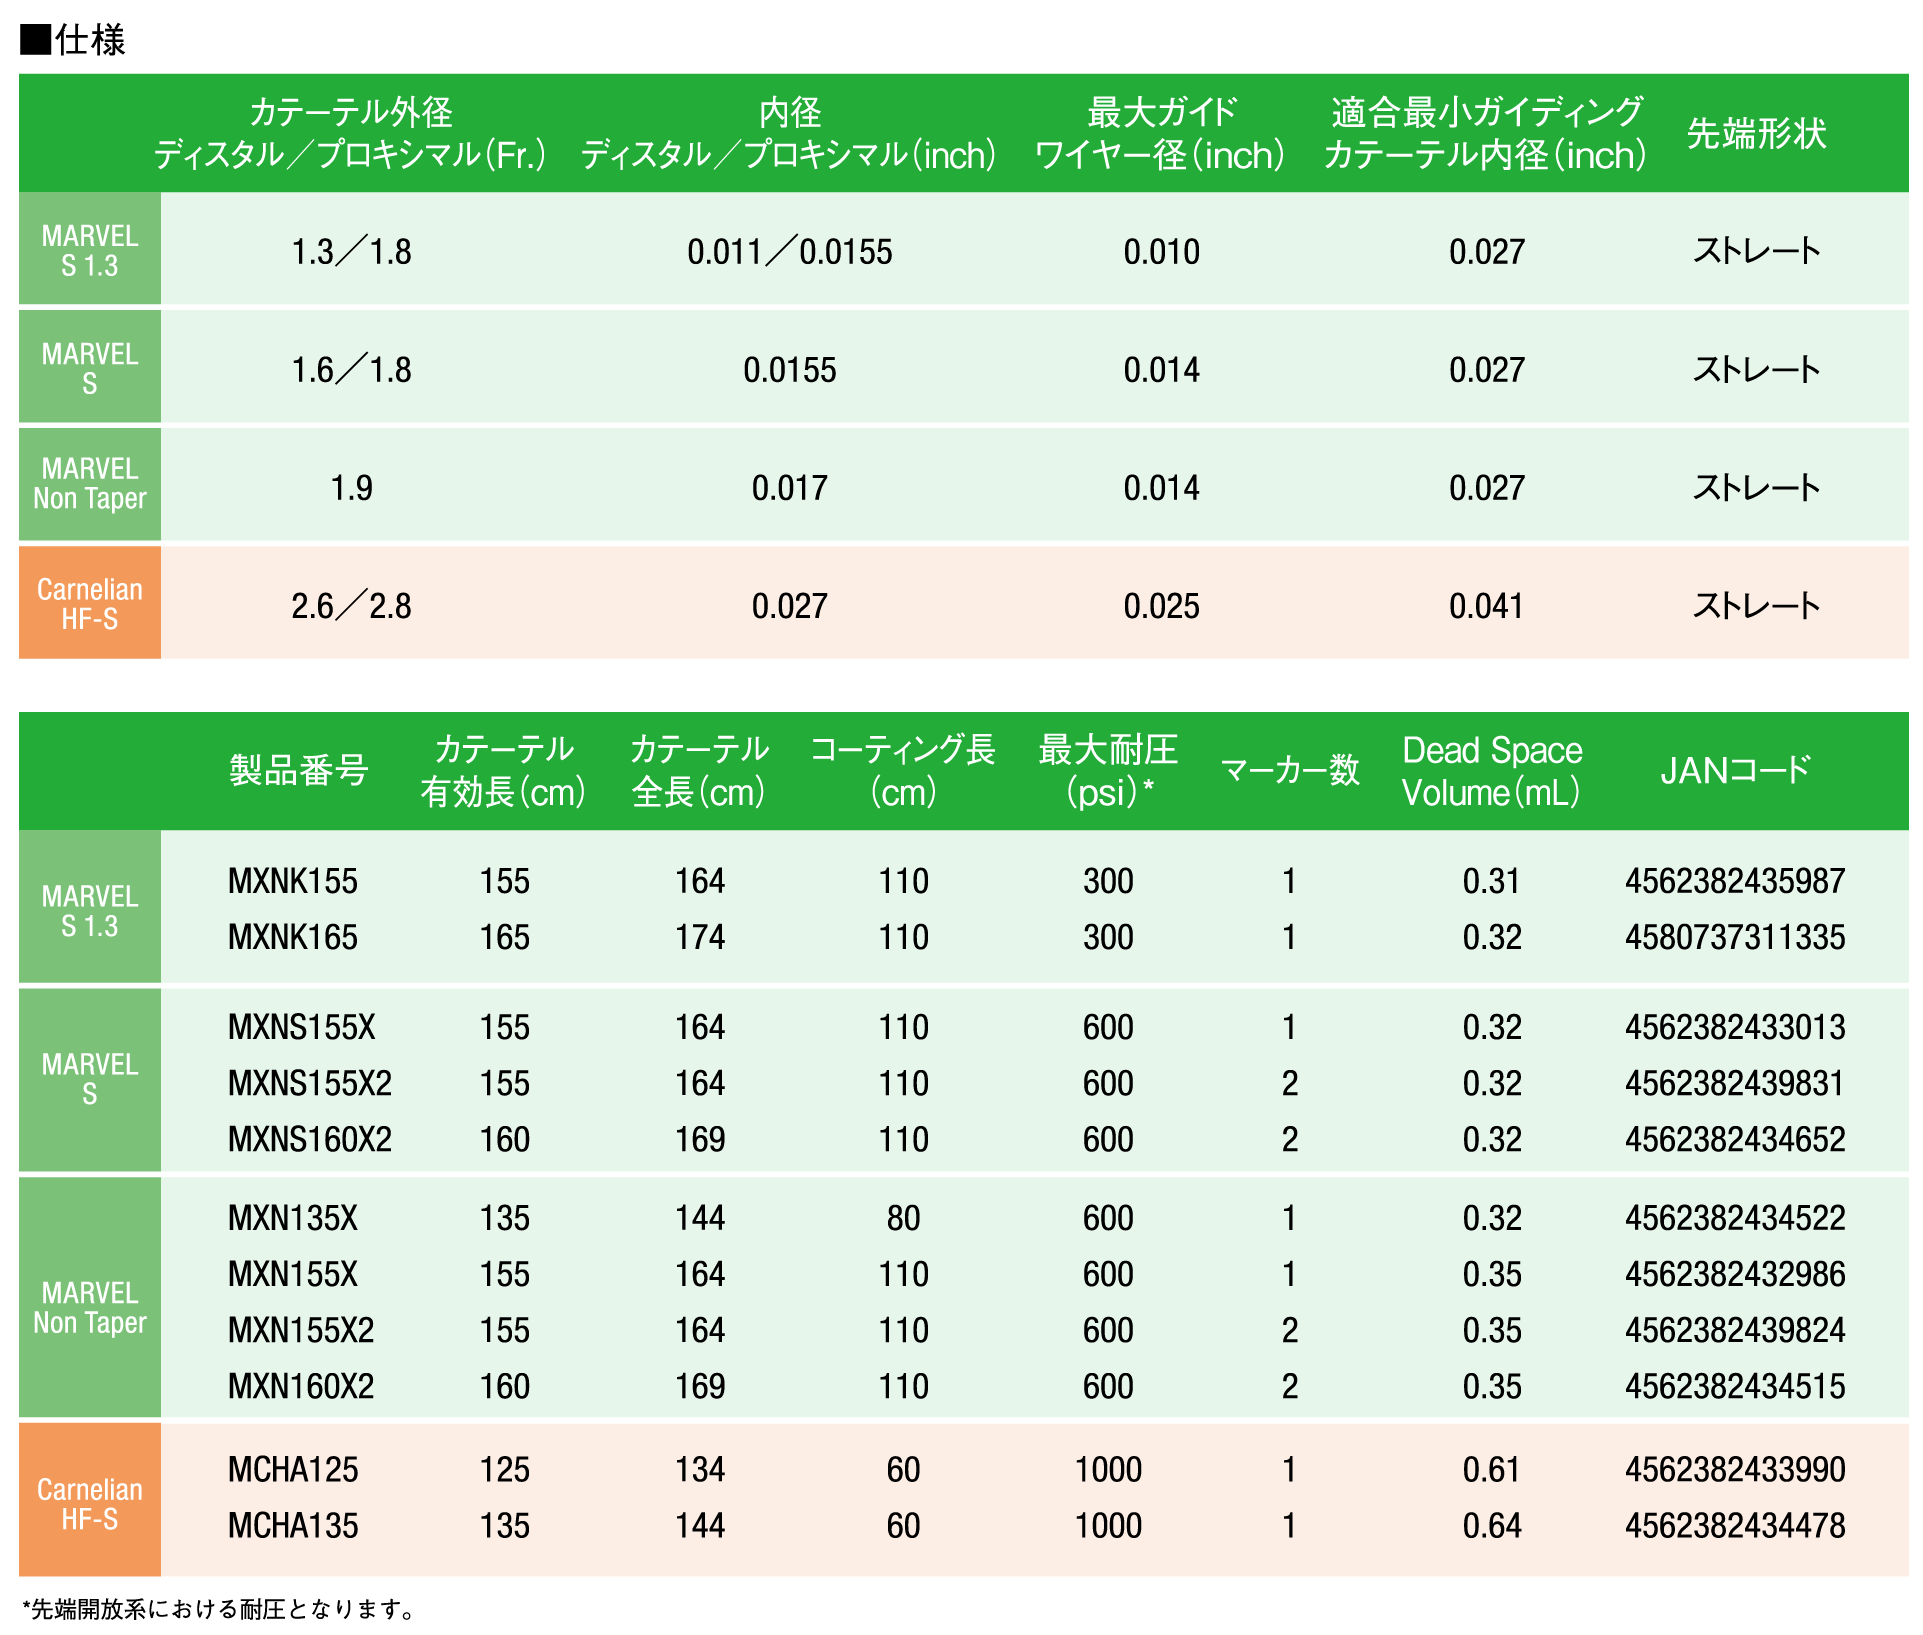
Task: Click product number MXN135X
Action: point(292,1218)
